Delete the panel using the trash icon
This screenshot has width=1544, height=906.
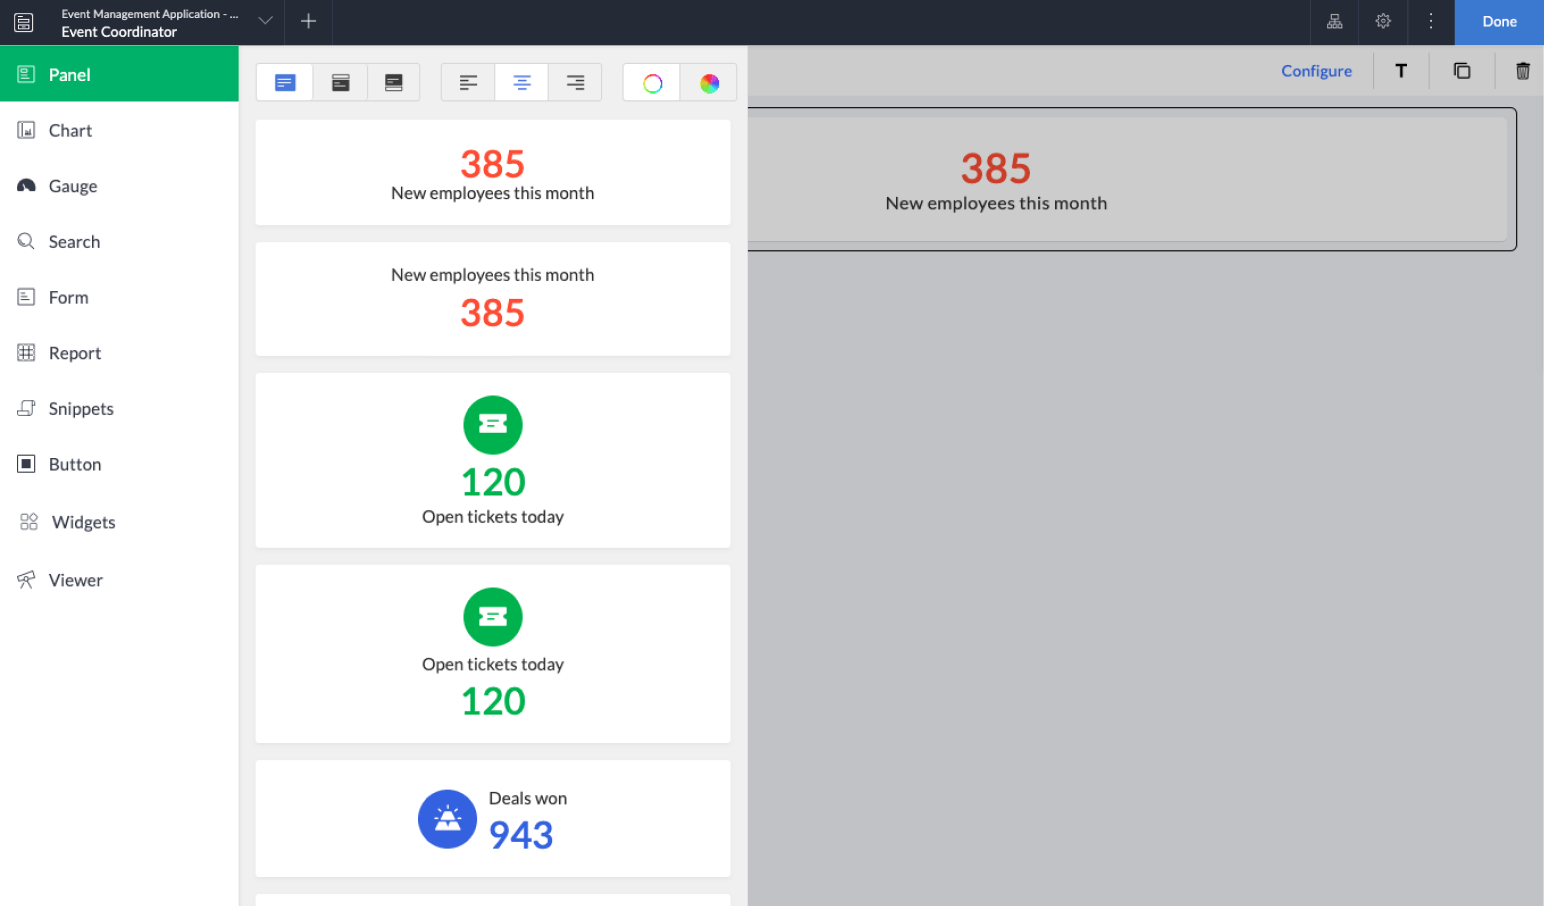[x=1522, y=70]
